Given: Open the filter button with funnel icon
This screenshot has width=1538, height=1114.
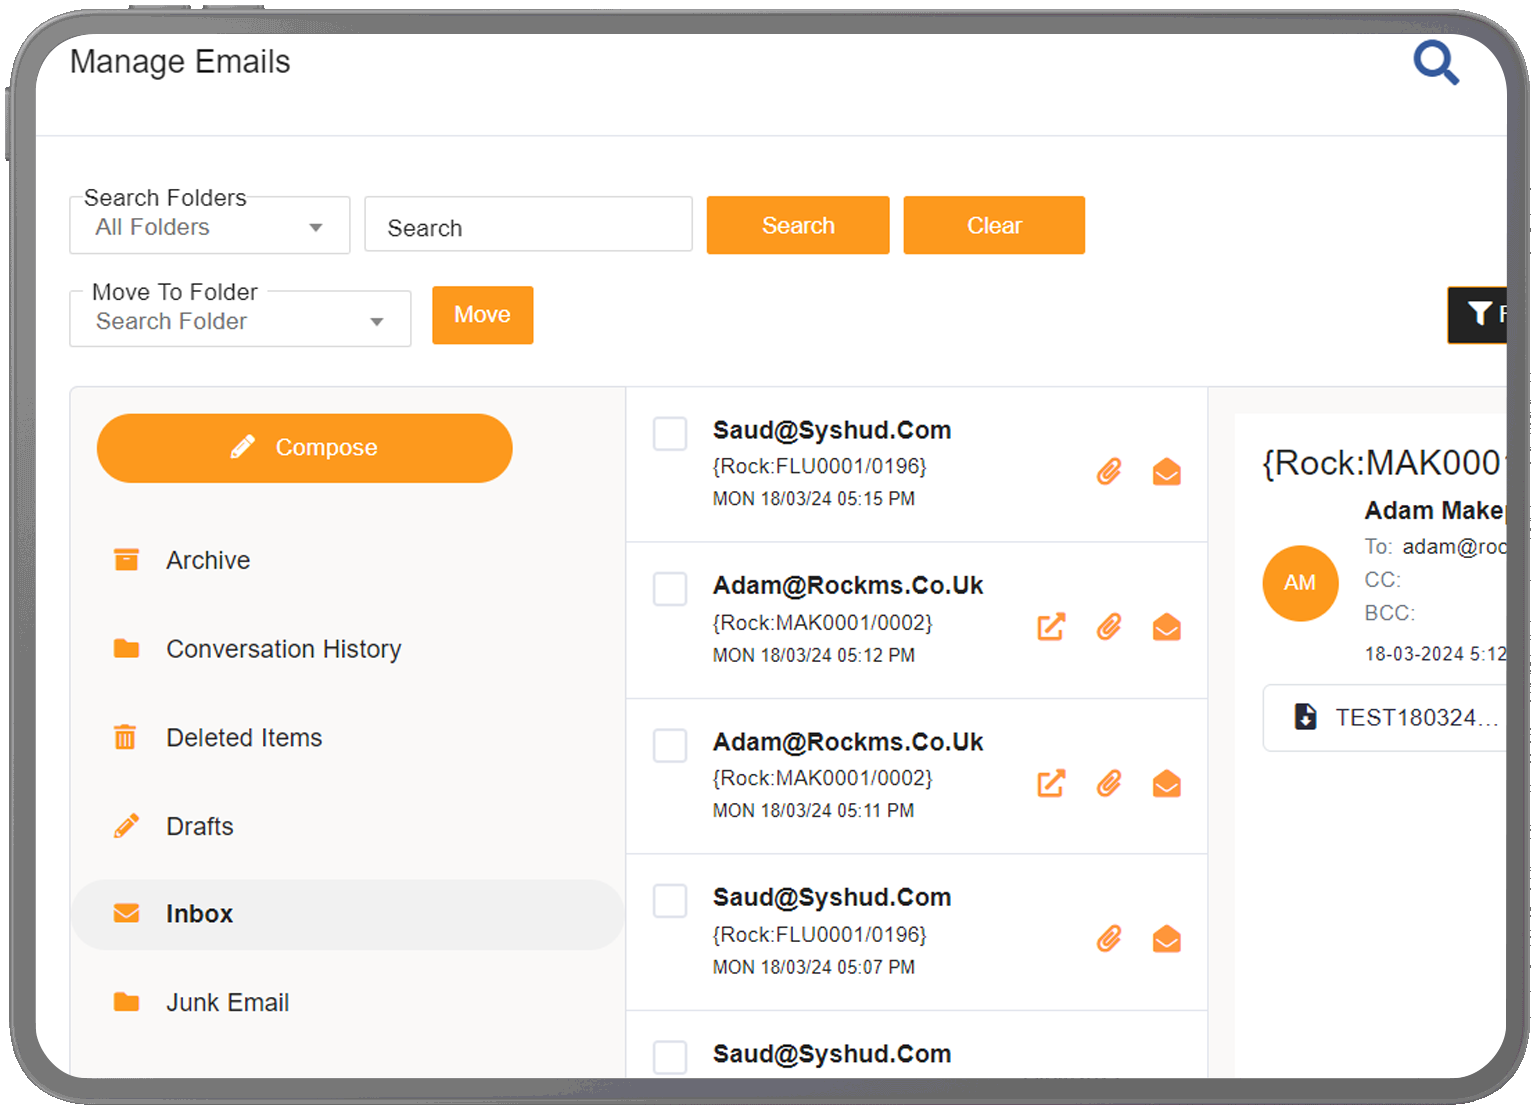Looking at the screenshot, I should coord(1478,315).
